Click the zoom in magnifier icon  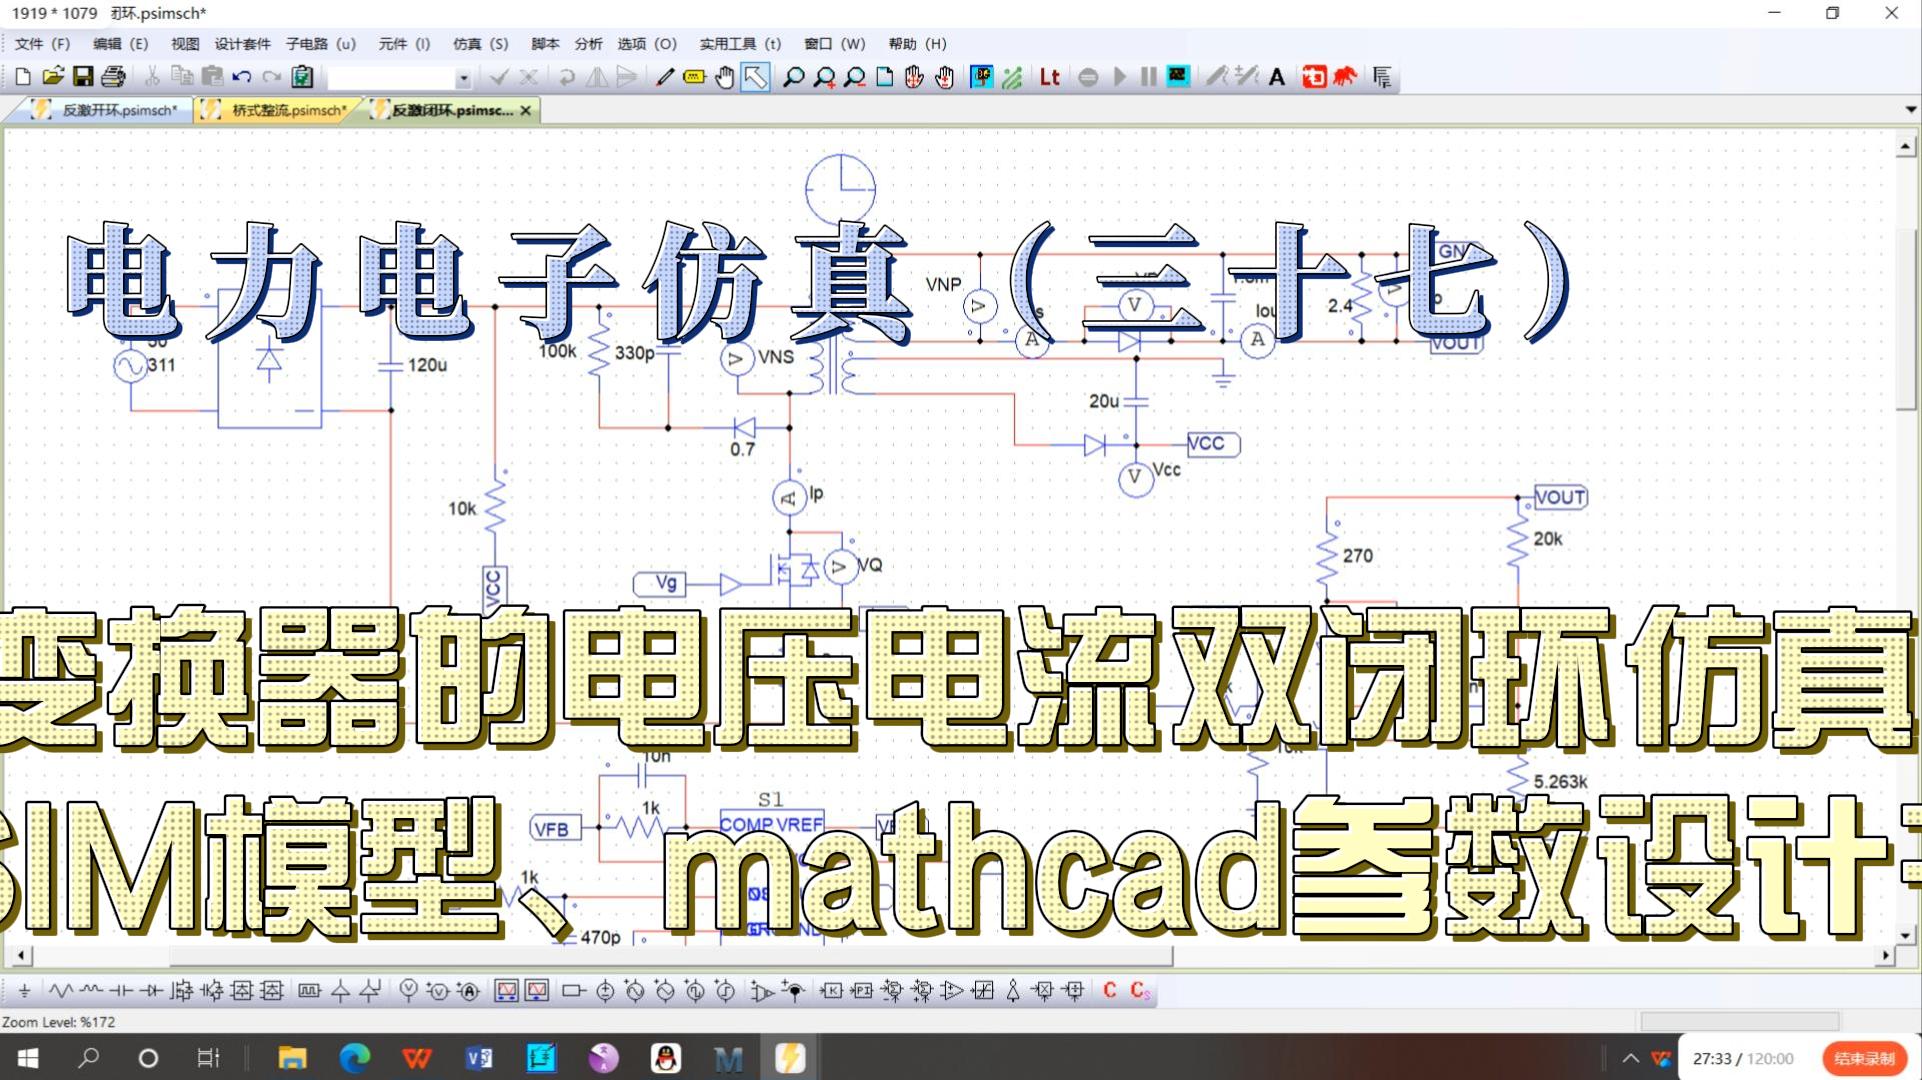tap(824, 77)
